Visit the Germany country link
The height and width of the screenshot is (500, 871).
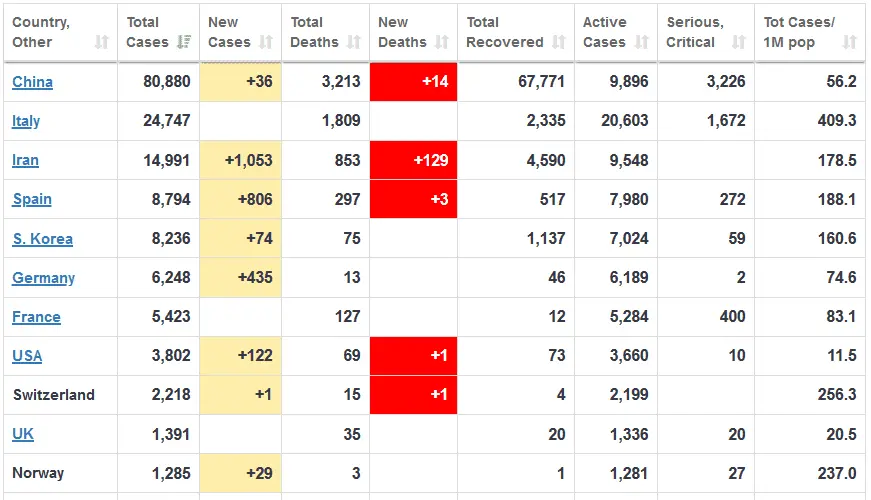(x=43, y=278)
